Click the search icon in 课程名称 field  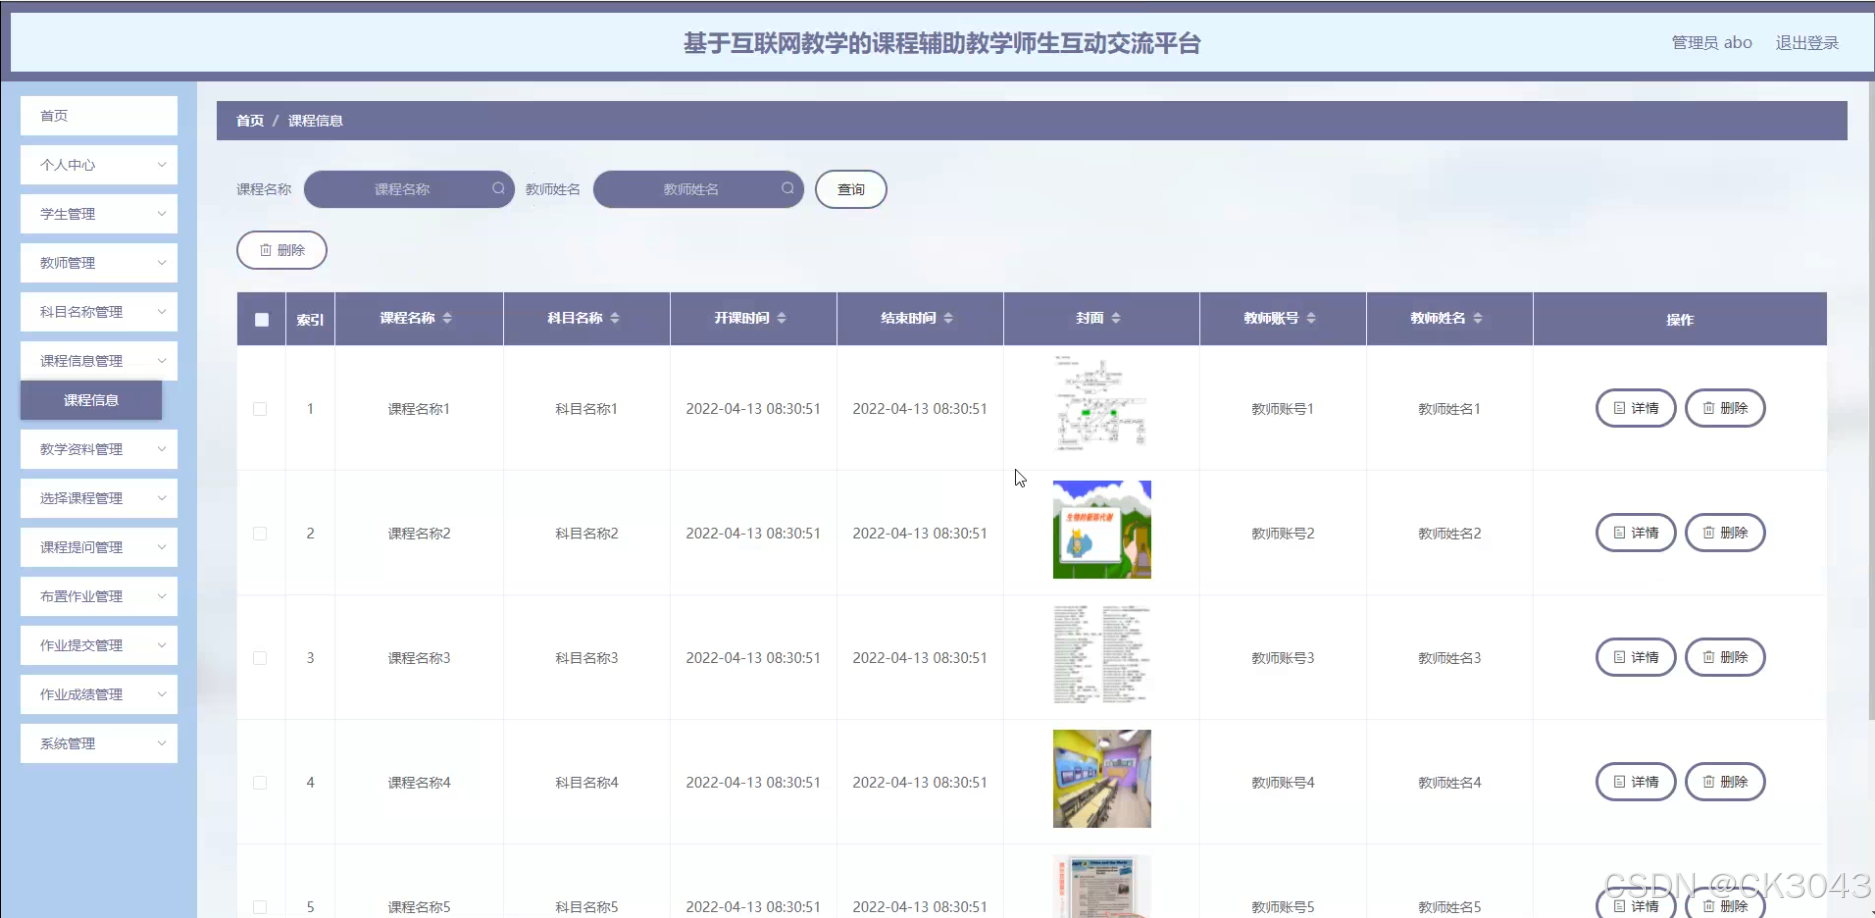click(498, 188)
